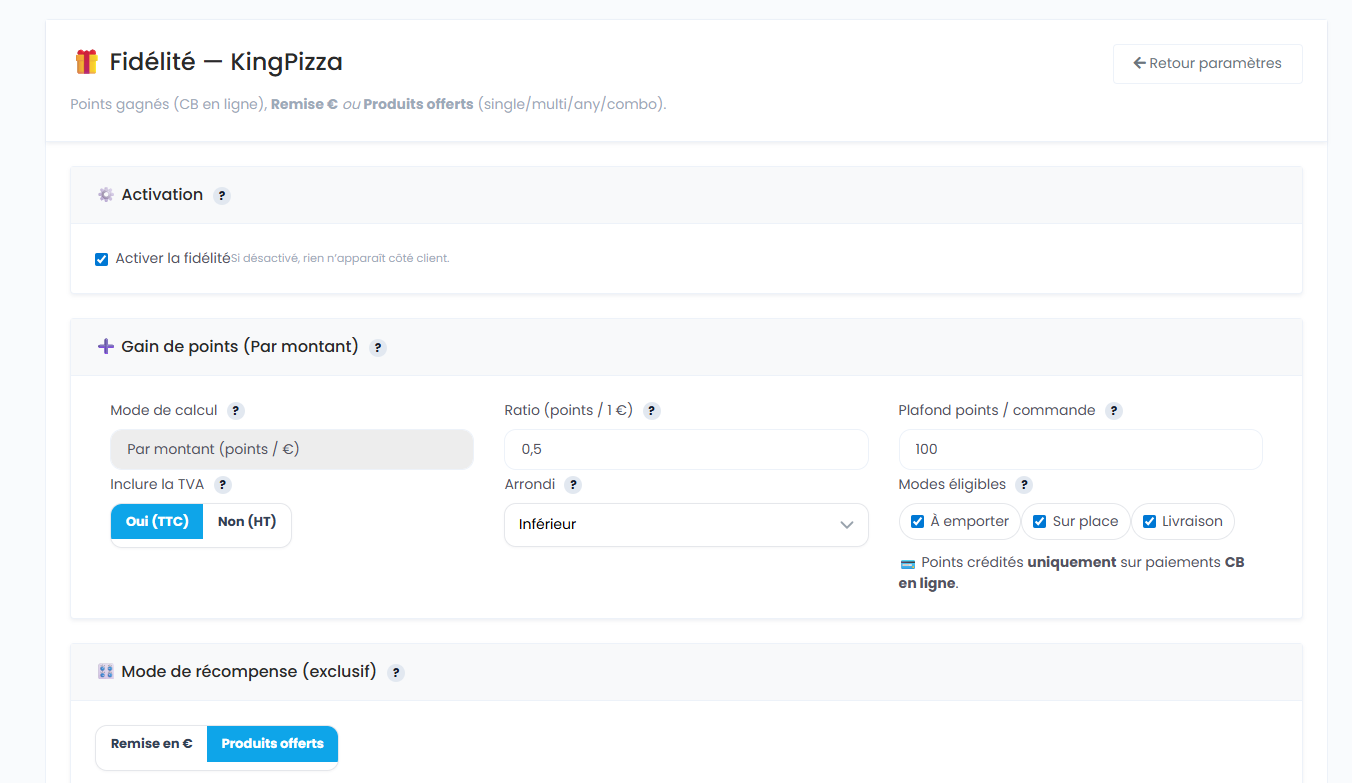The height and width of the screenshot is (783, 1352).
Task: Disable the Livraison eligible mode
Action: (1149, 522)
